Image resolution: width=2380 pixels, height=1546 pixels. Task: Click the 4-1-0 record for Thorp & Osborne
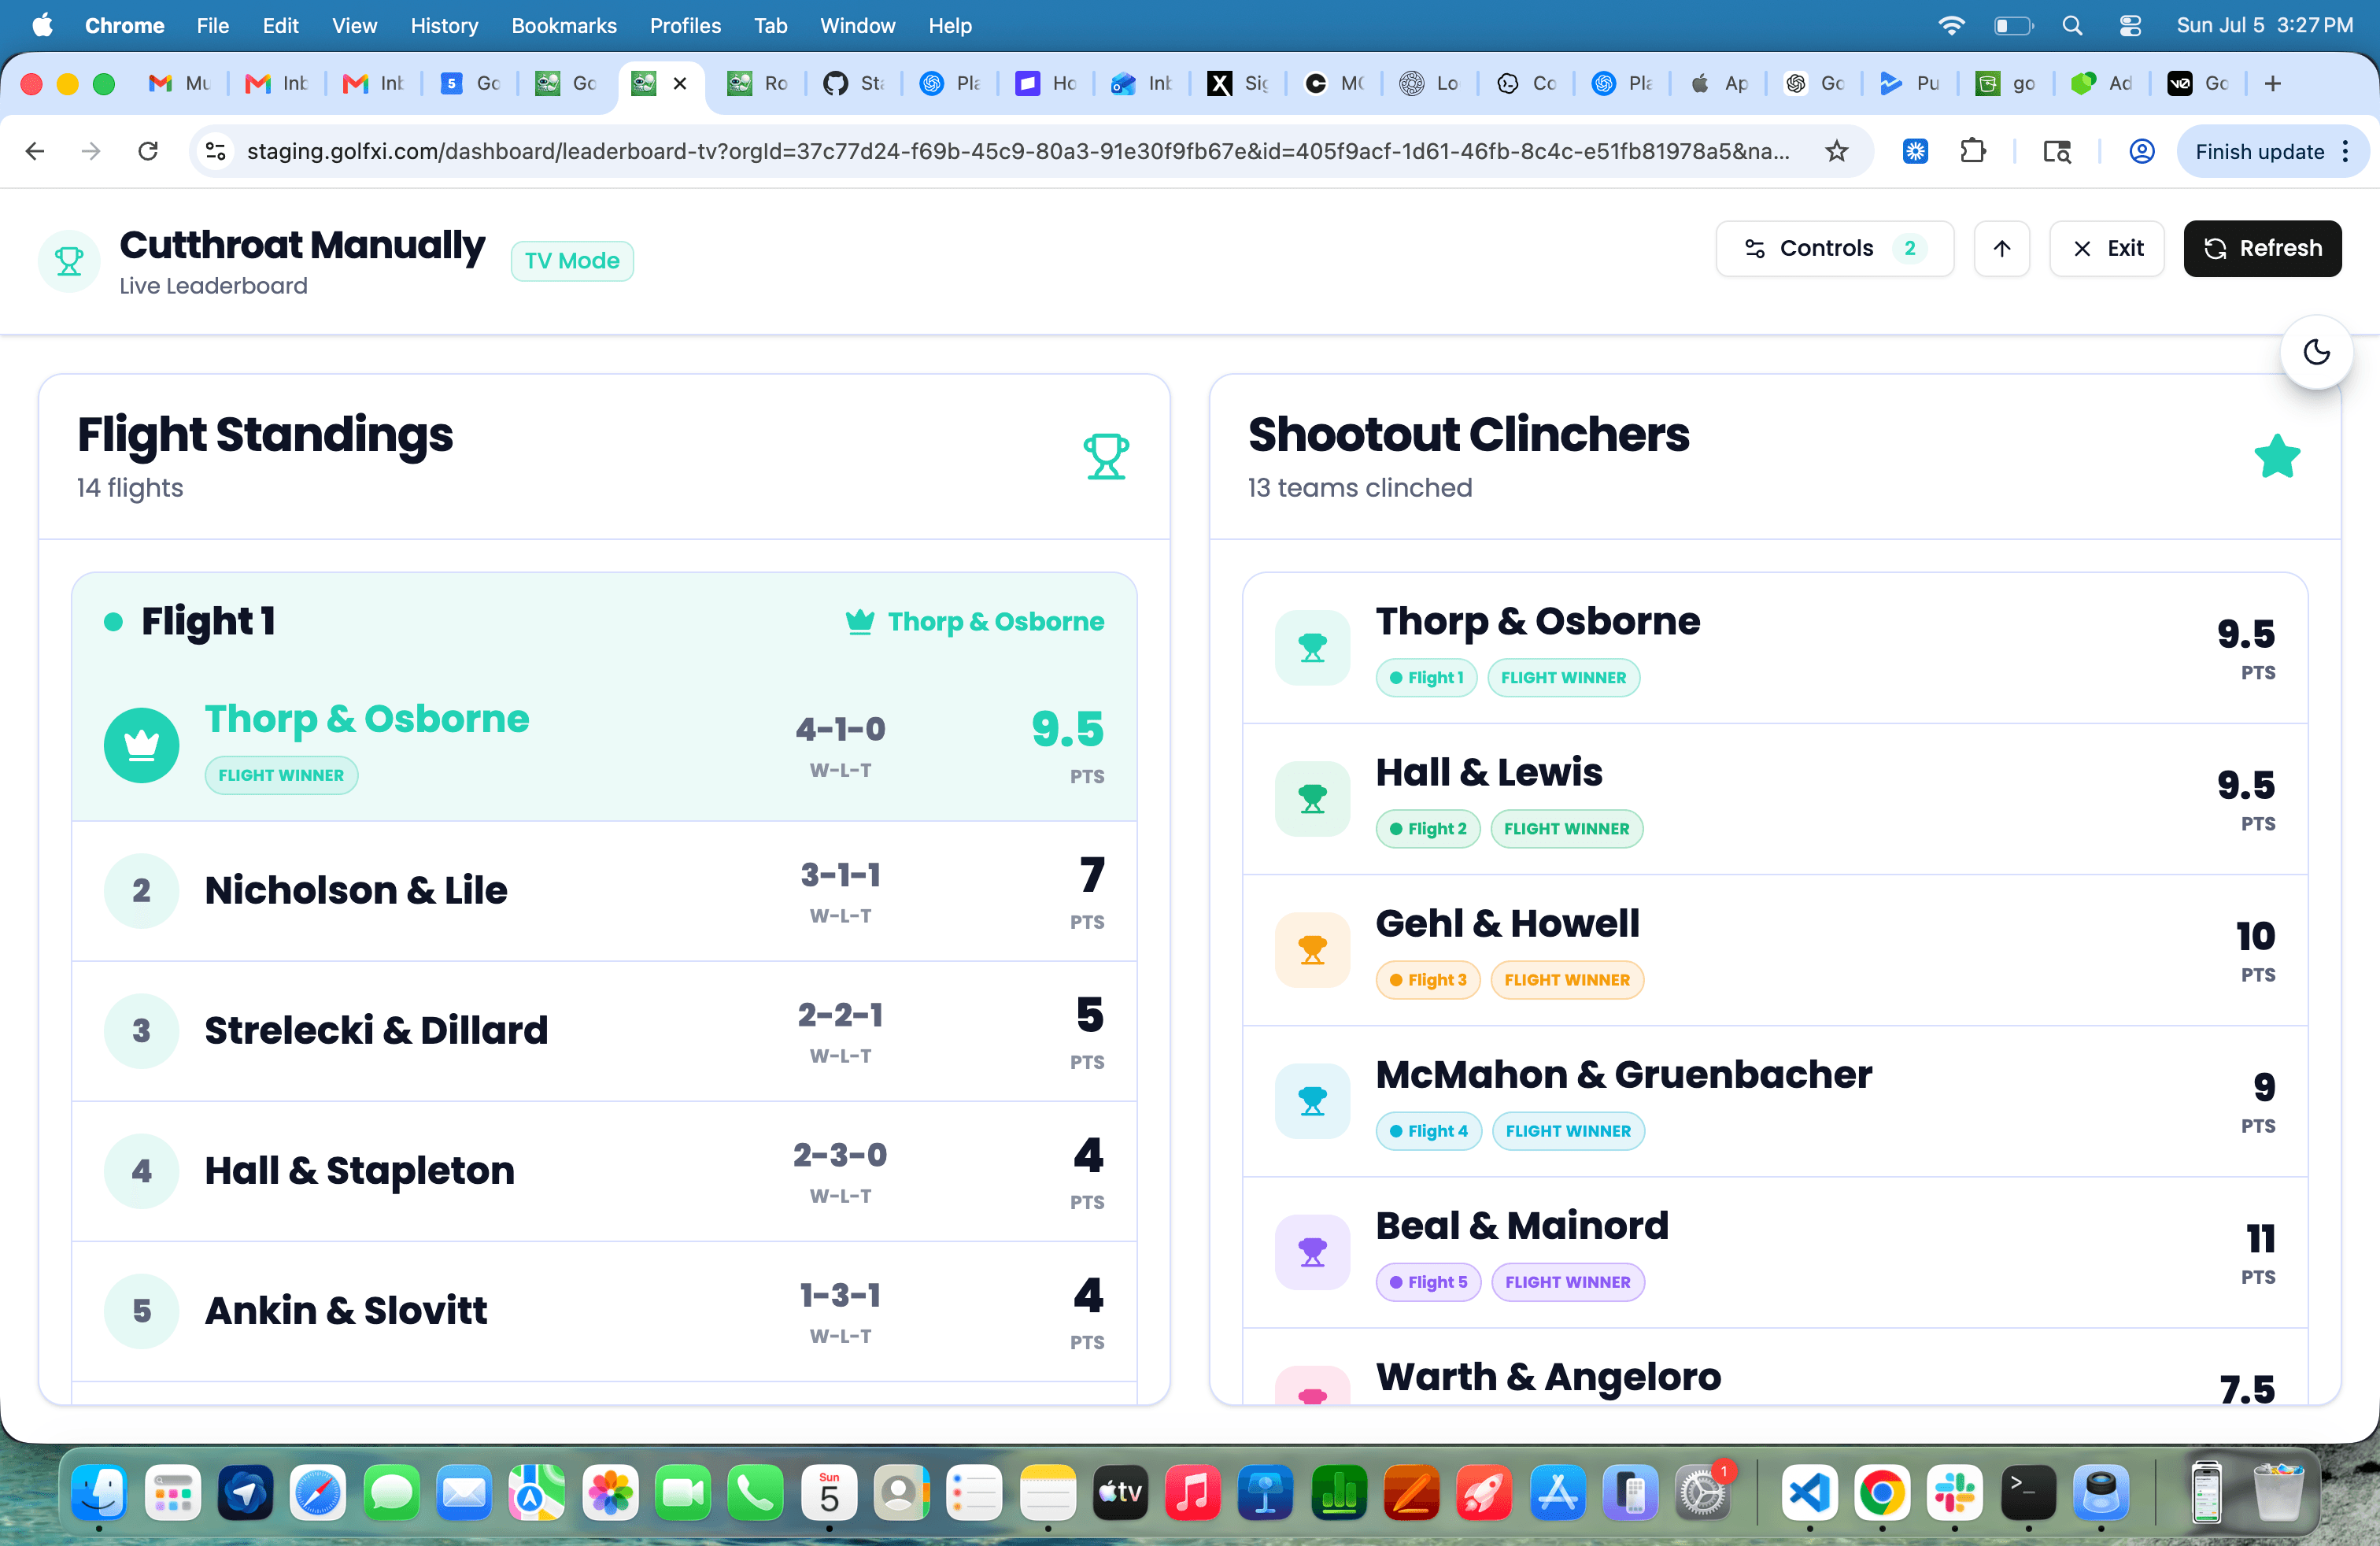[840, 729]
